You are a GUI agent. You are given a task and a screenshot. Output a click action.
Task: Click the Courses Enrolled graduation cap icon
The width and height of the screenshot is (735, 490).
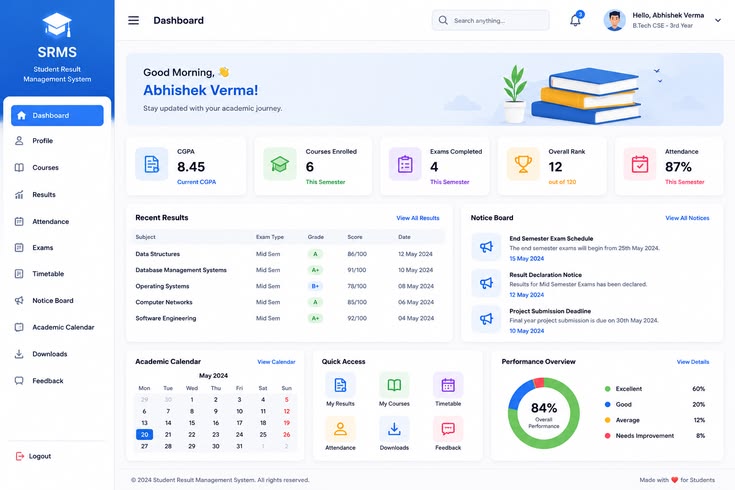(x=280, y=164)
